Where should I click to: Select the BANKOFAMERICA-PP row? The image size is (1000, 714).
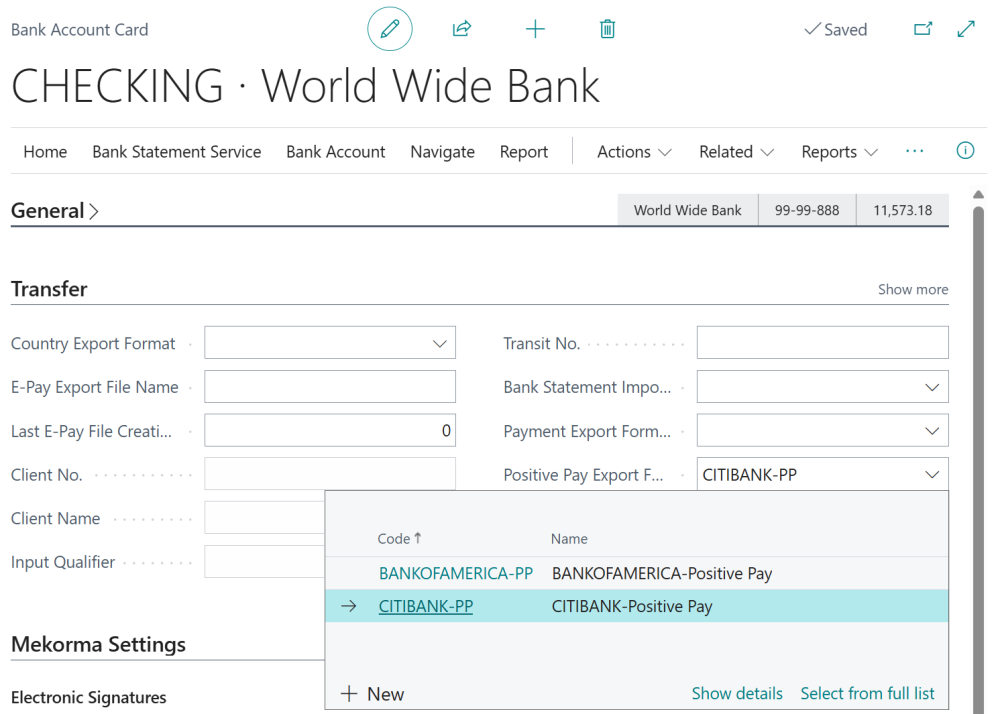click(x=456, y=573)
